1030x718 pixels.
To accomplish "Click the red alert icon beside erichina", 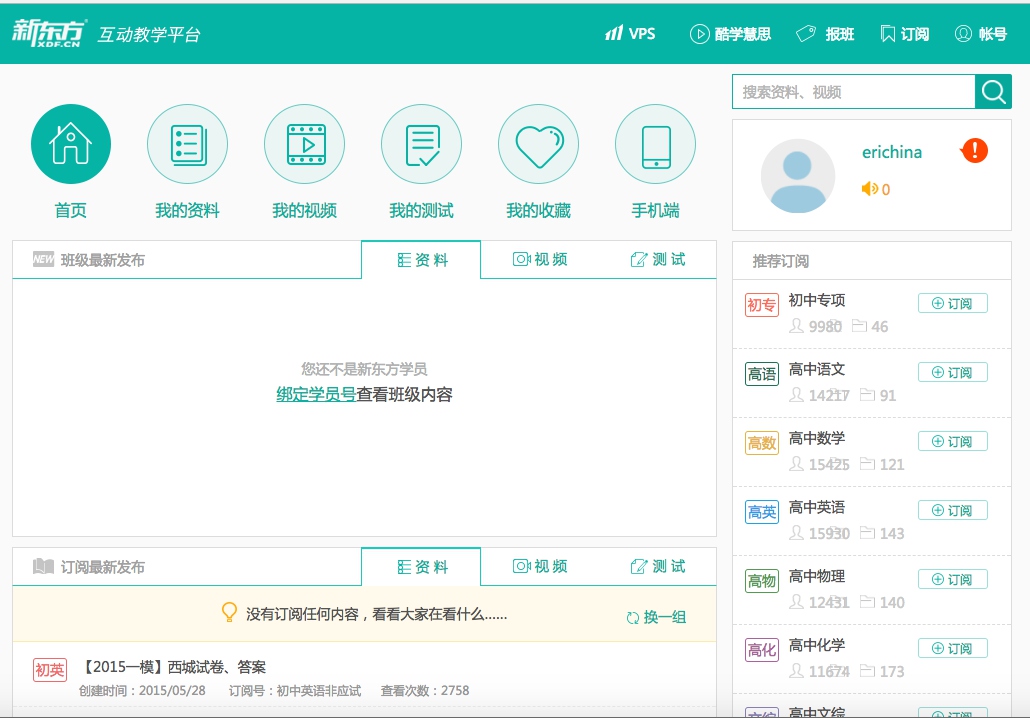I will [974, 151].
